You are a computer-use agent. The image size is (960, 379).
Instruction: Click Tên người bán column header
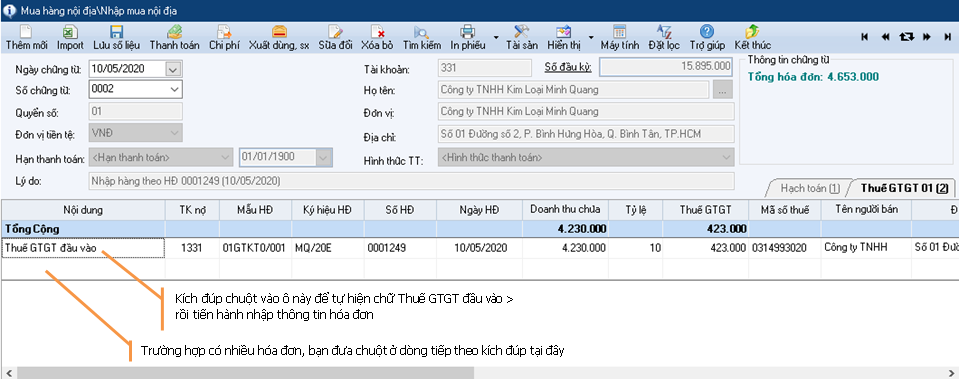coord(866,210)
